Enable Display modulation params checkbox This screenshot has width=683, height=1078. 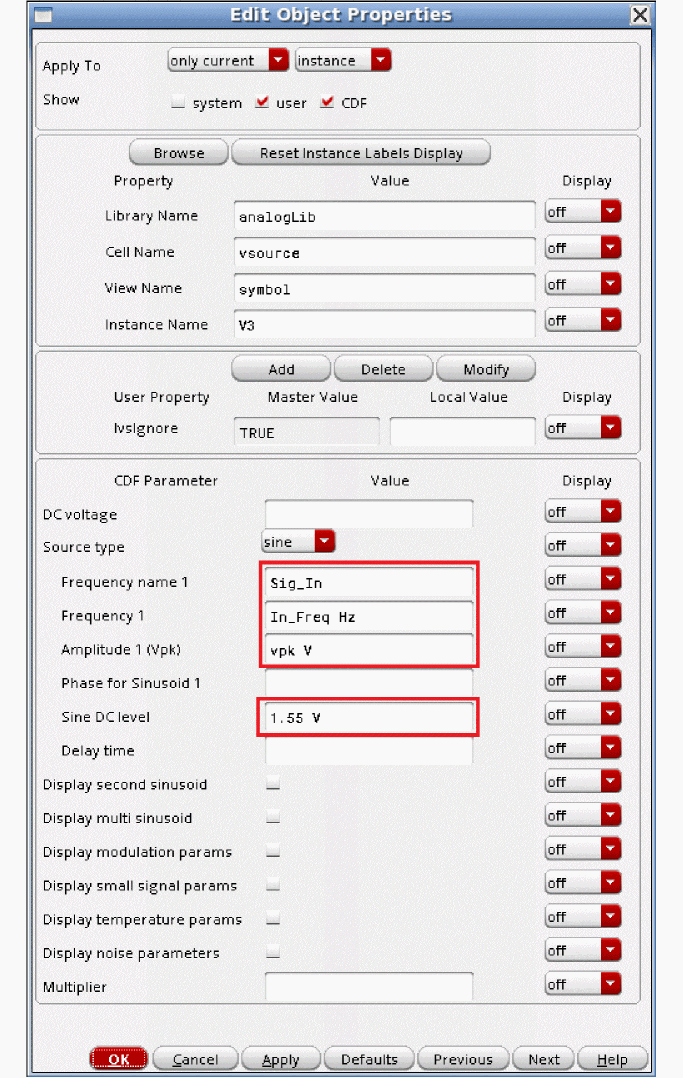click(273, 850)
